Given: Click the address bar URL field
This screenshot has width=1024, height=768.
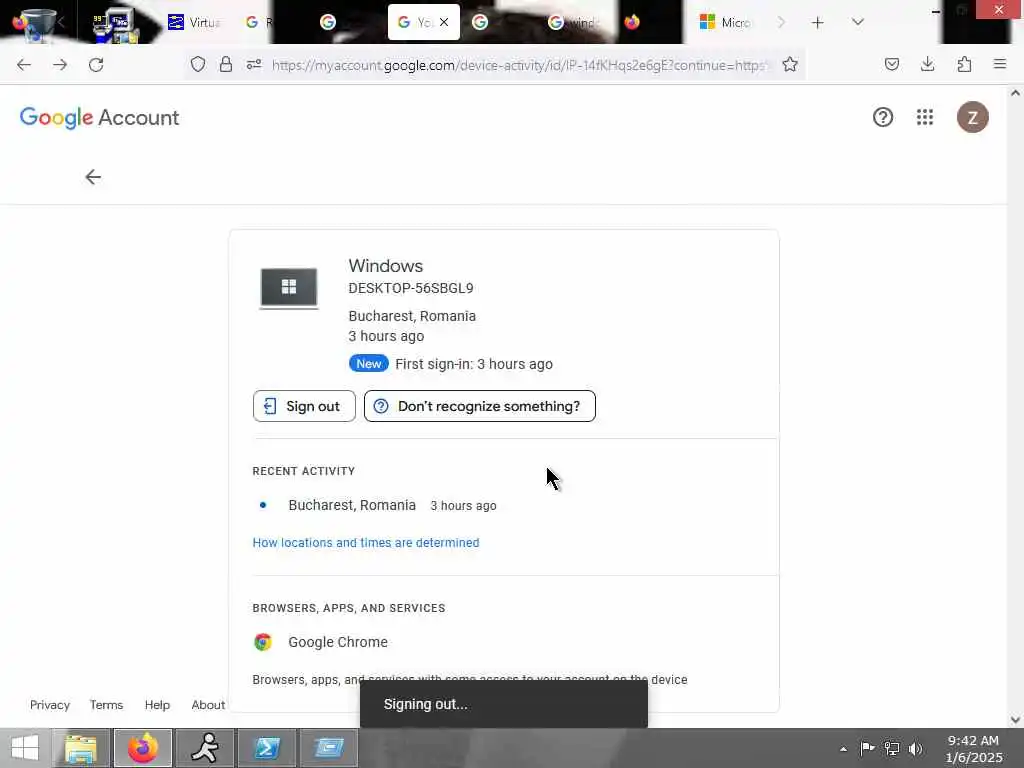Looking at the screenshot, I should [519, 65].
